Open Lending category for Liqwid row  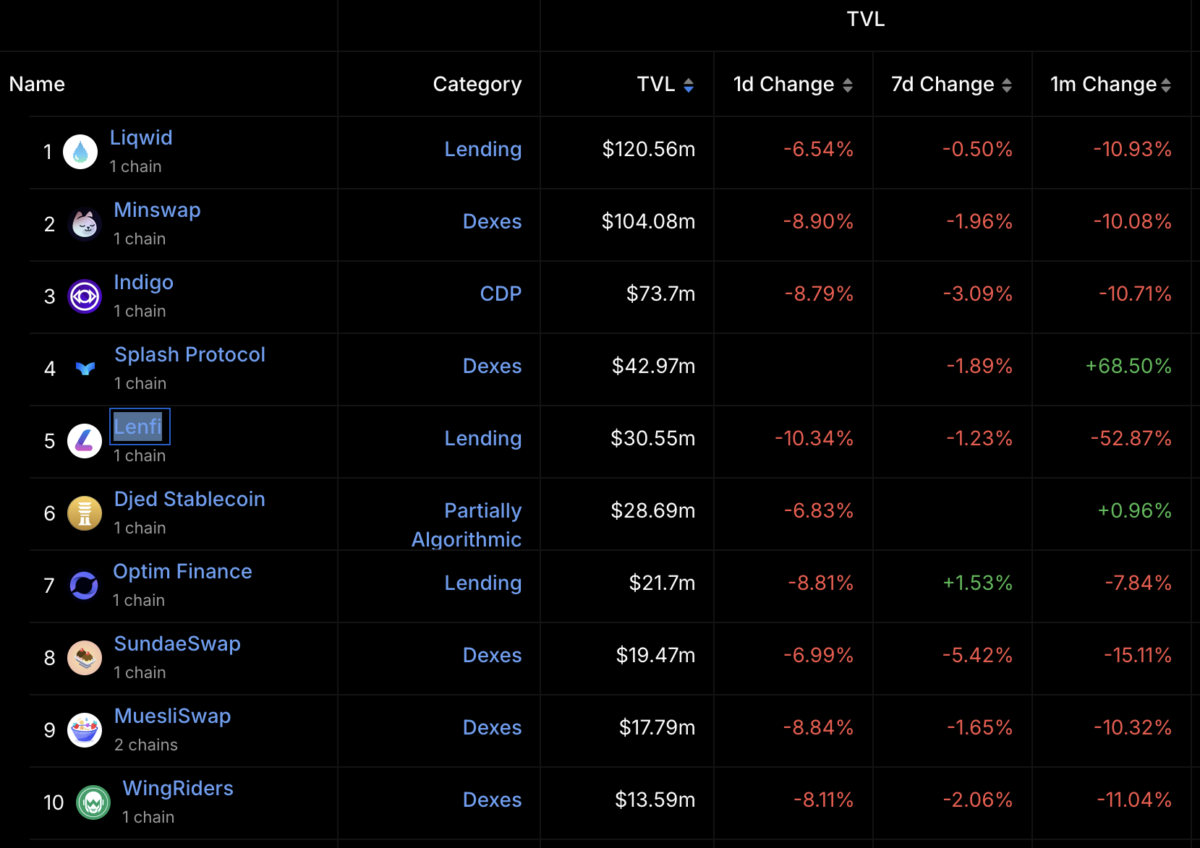483,149
